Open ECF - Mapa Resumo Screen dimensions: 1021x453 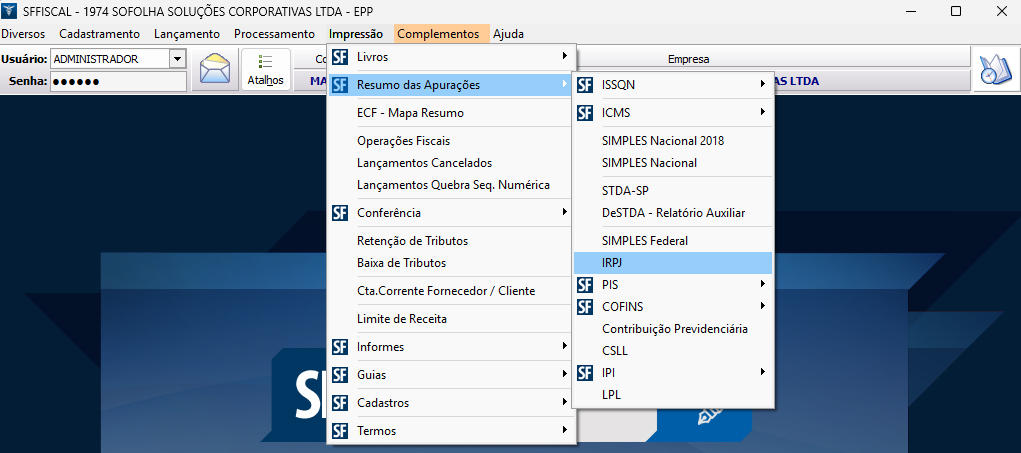[410, 113]
